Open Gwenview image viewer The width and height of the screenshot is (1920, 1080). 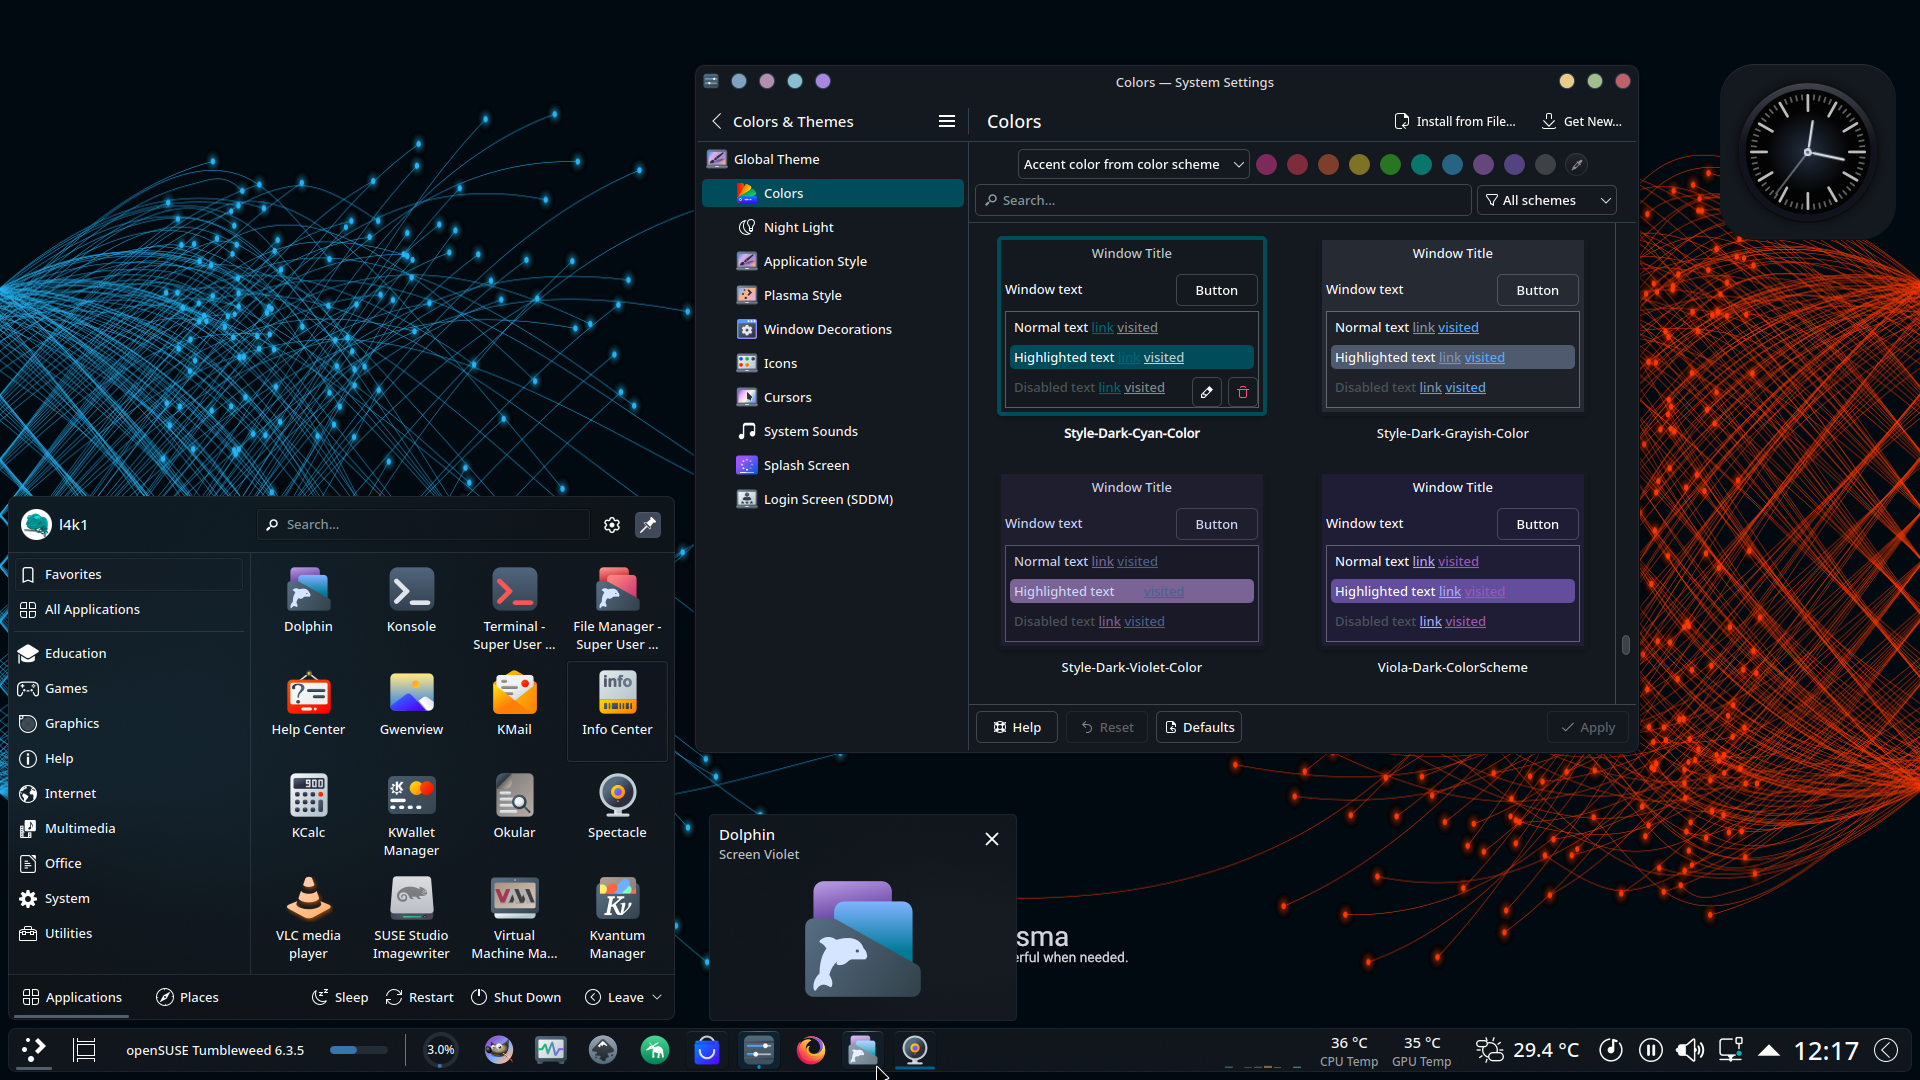[411, 703]
